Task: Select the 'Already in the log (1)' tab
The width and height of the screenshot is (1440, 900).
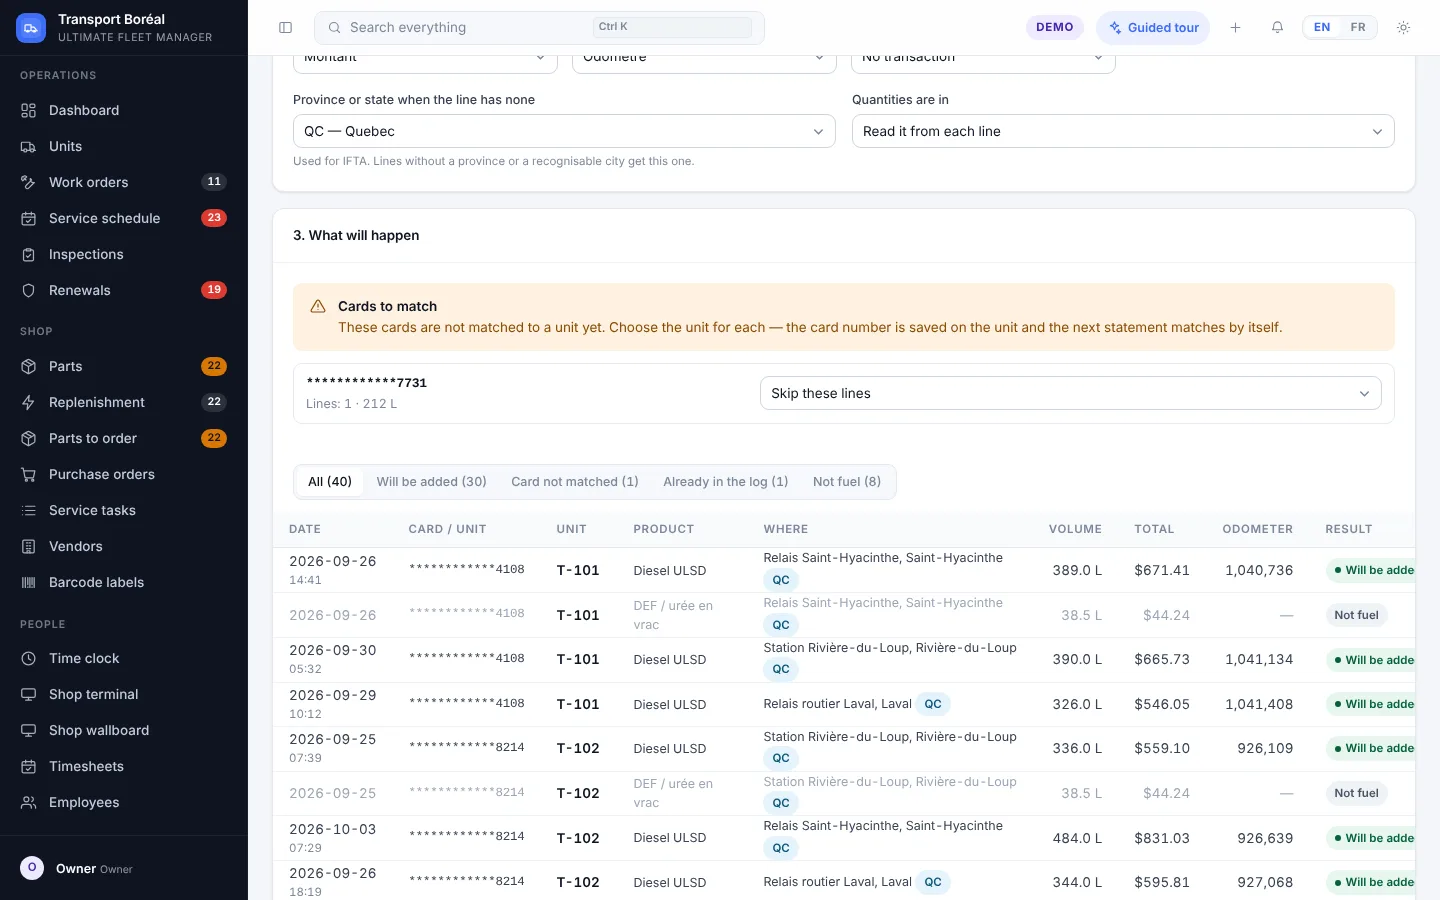Action: [726, 481]
